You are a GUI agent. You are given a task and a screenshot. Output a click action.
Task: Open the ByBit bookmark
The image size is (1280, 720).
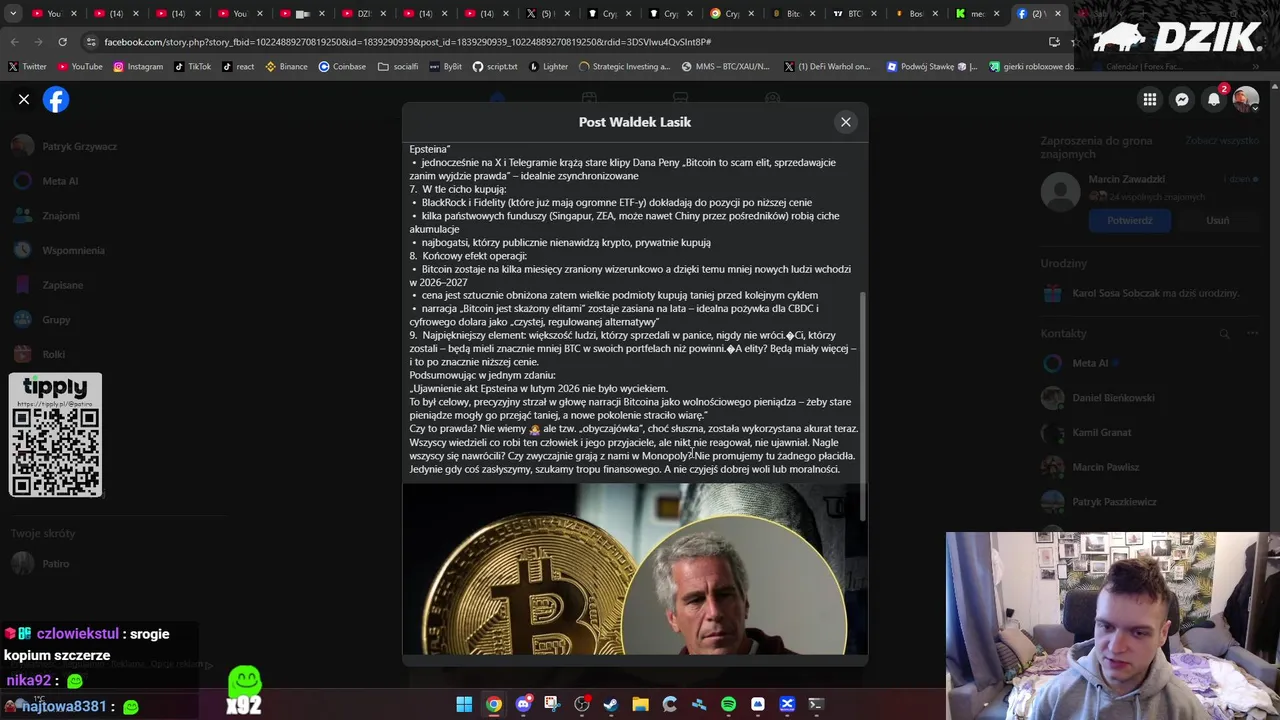446,67
